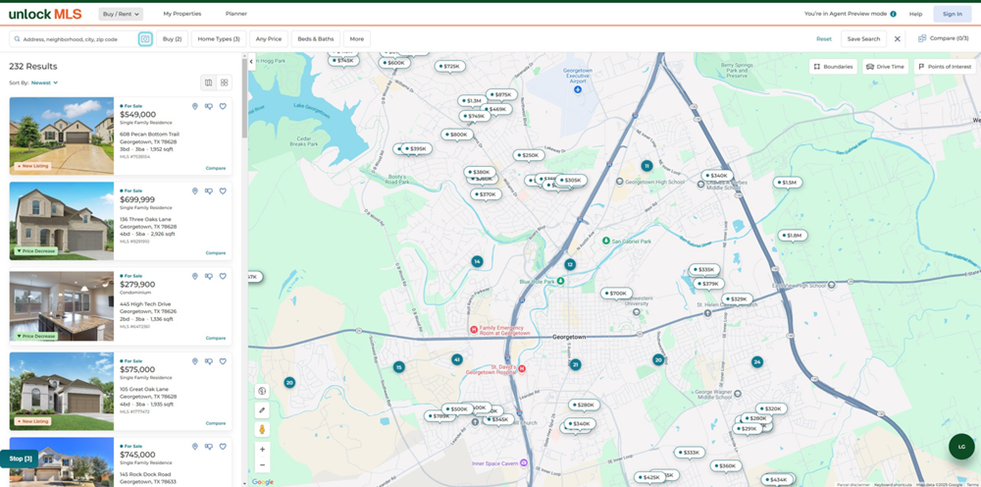Click the $1.5M map price marker

pyautogui.click(x=788, y=182)
